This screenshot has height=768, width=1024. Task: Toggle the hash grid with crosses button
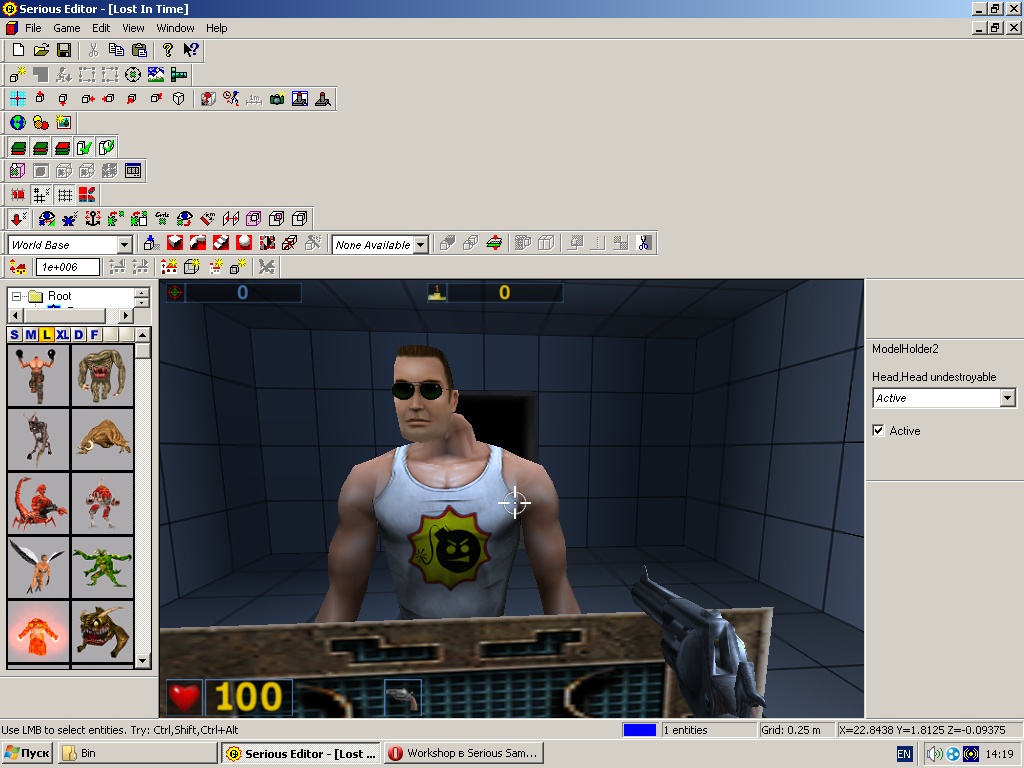pyautogui.click(x=41, y=195)
